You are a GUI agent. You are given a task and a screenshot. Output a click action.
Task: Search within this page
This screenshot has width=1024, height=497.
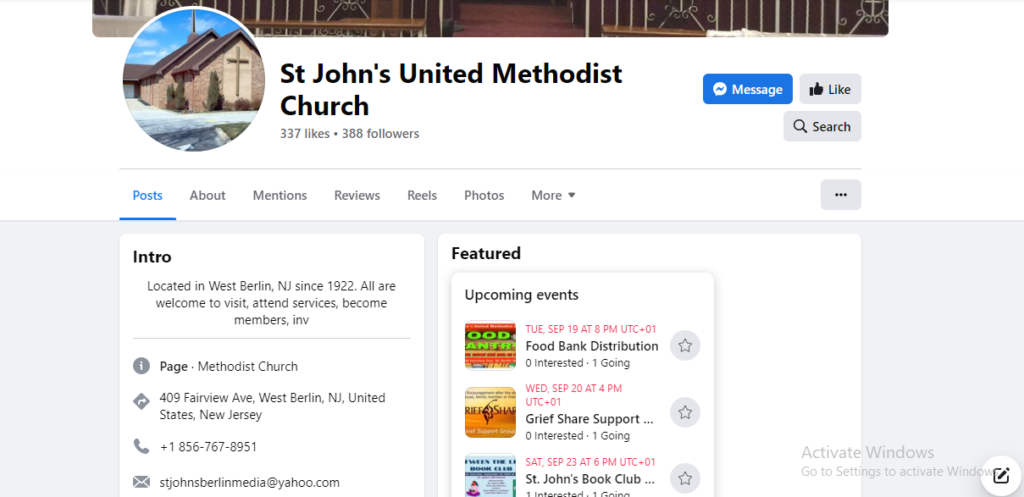coord(822,126)
